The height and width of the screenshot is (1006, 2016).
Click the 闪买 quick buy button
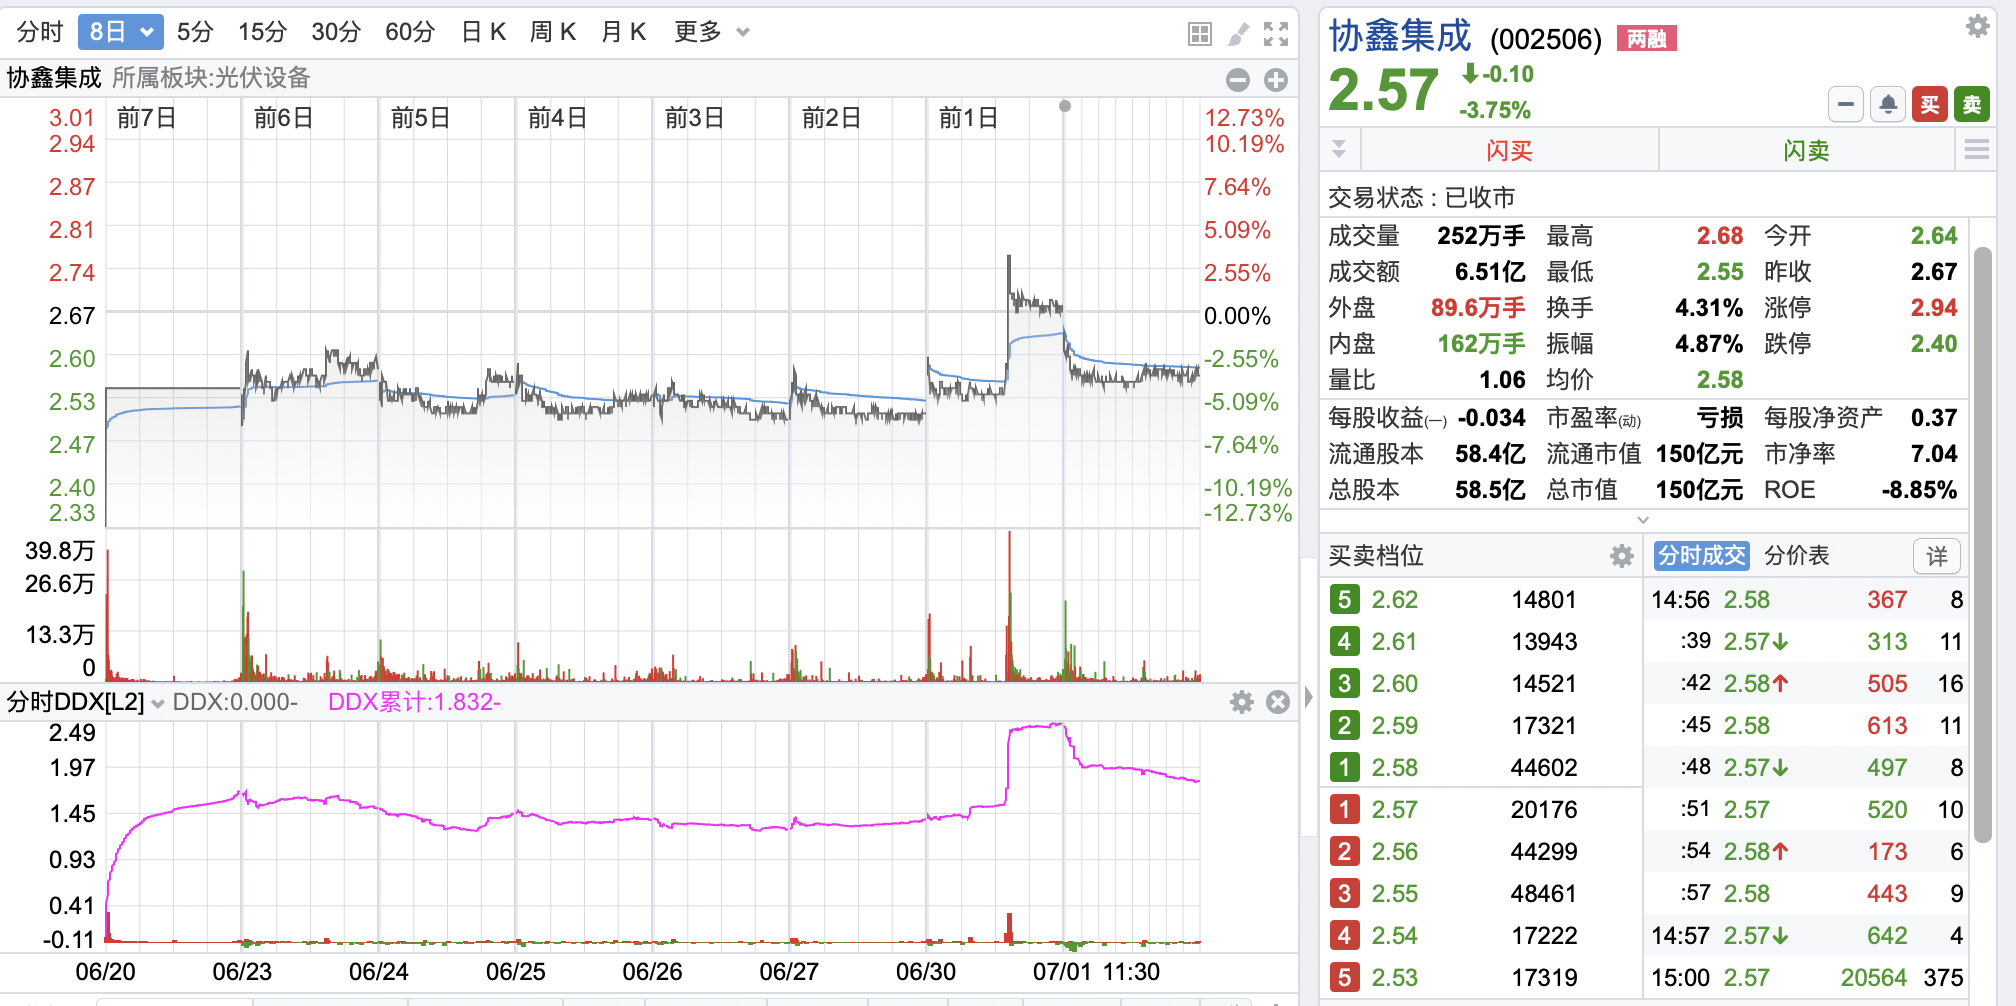(1509, 150)
